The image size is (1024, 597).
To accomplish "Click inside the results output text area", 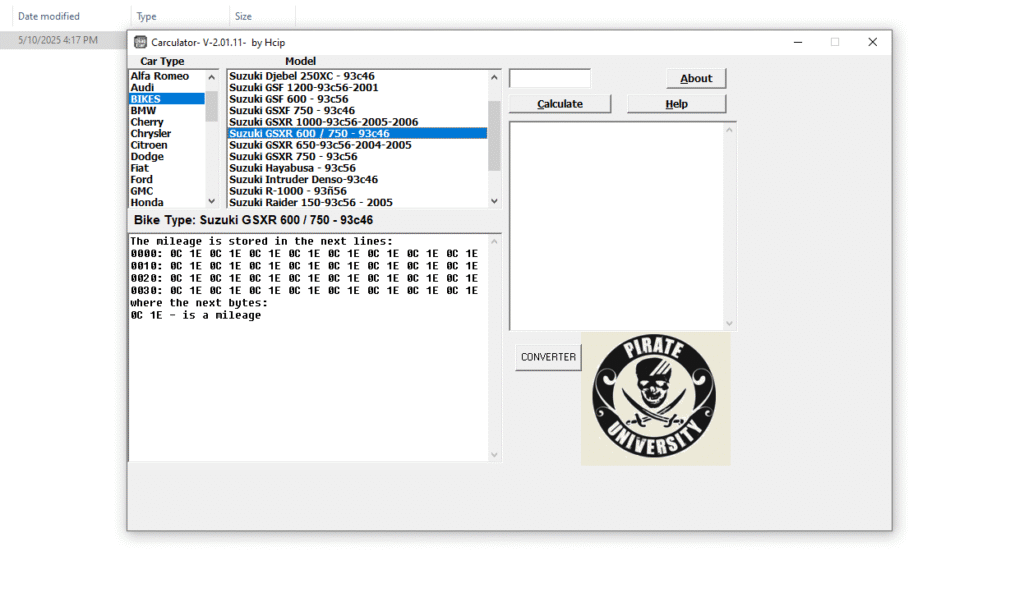I will point(616,225).
